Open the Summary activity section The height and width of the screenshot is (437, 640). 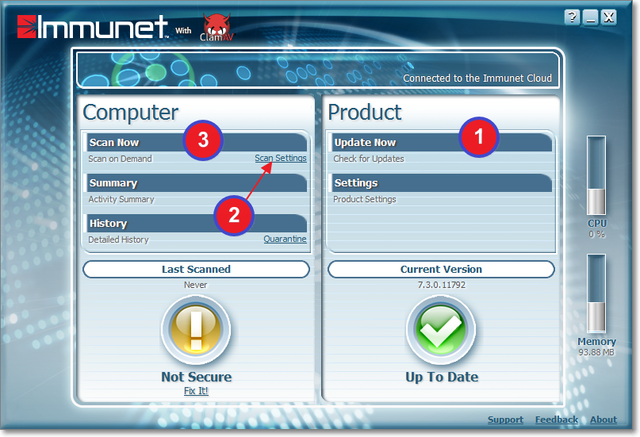(x=113, y=183)
